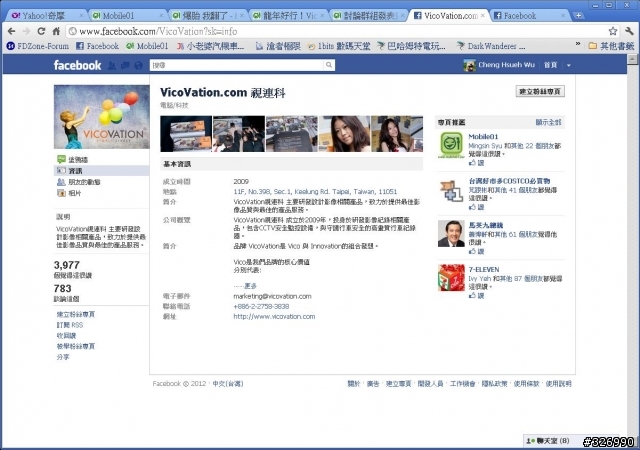
Task: Open friend activity item in left sidebar
Action: (x=78, y=182)
